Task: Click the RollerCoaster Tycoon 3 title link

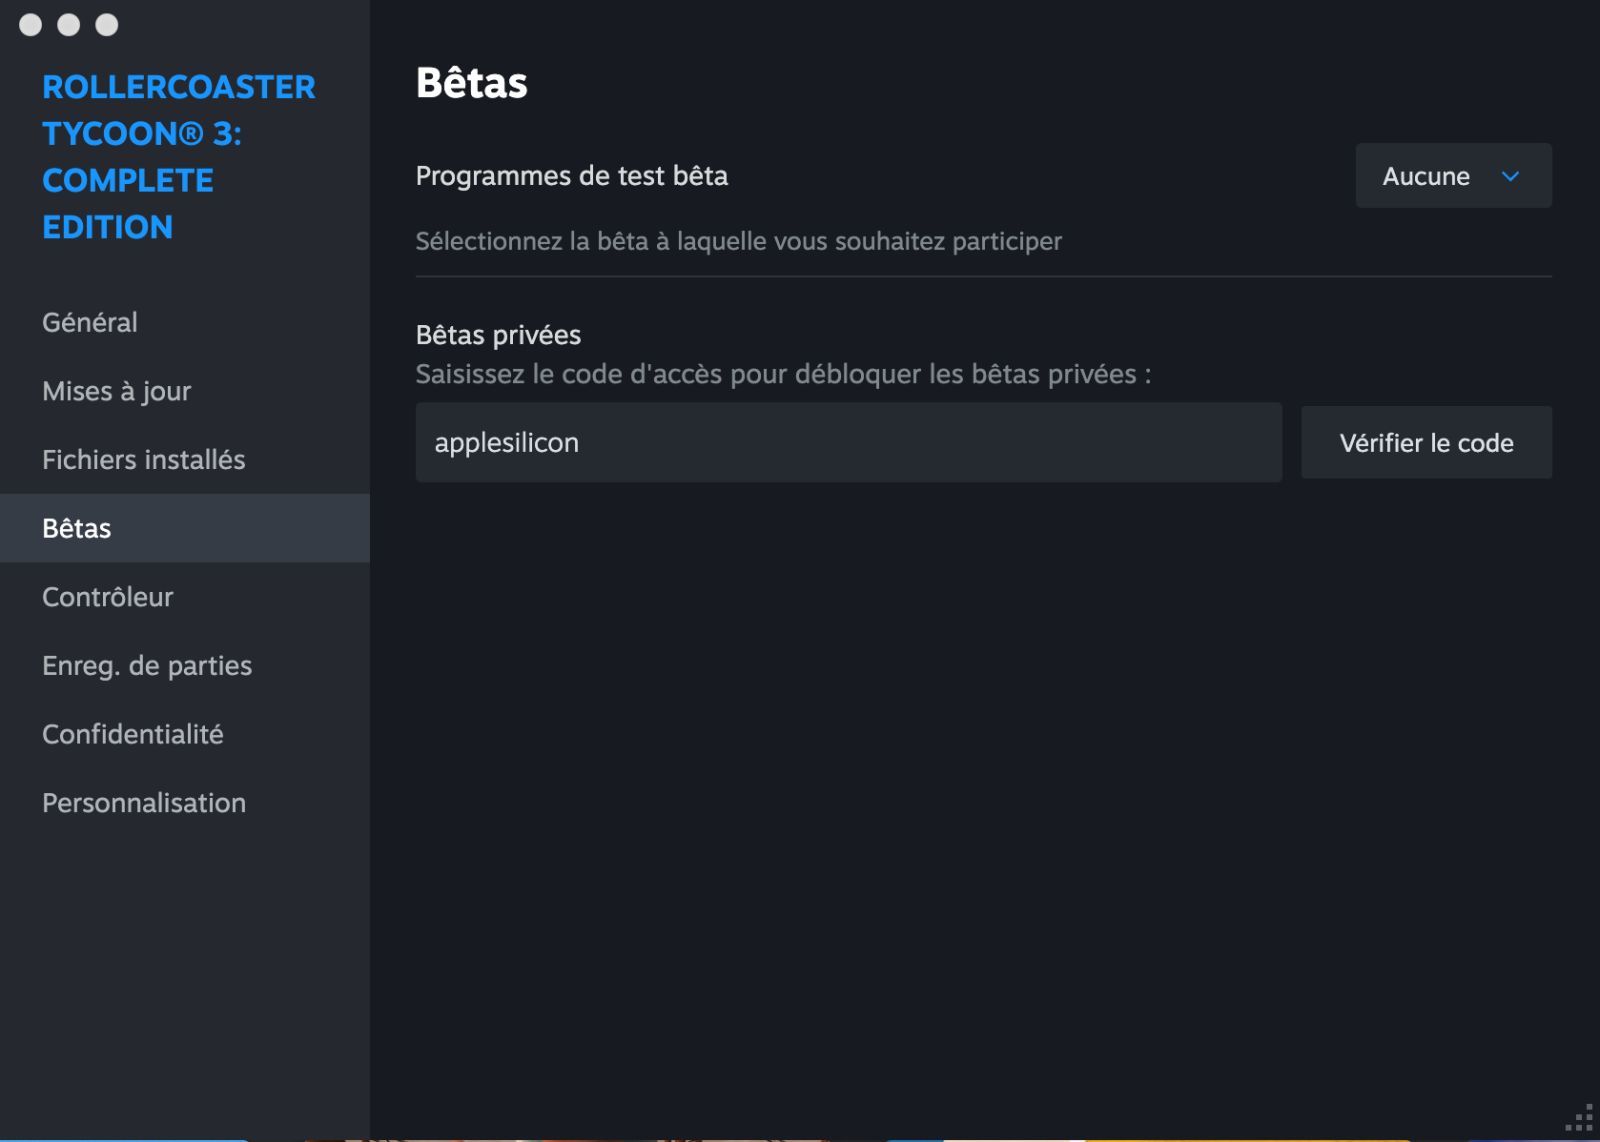Action: [x=178, y=157]
